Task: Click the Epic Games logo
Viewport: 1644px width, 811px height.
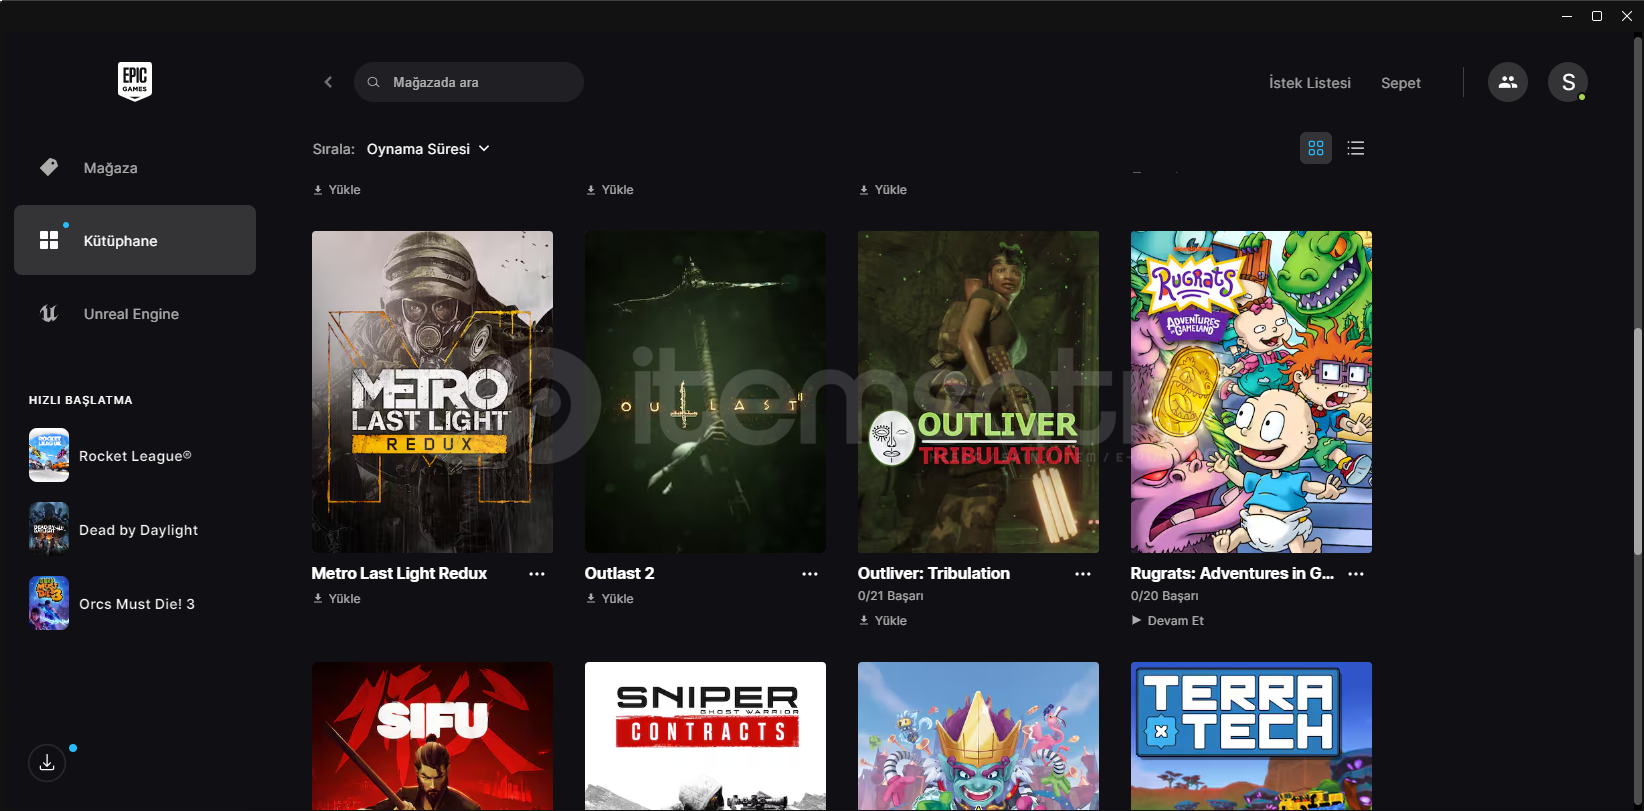Action: (x=135, y=81)
